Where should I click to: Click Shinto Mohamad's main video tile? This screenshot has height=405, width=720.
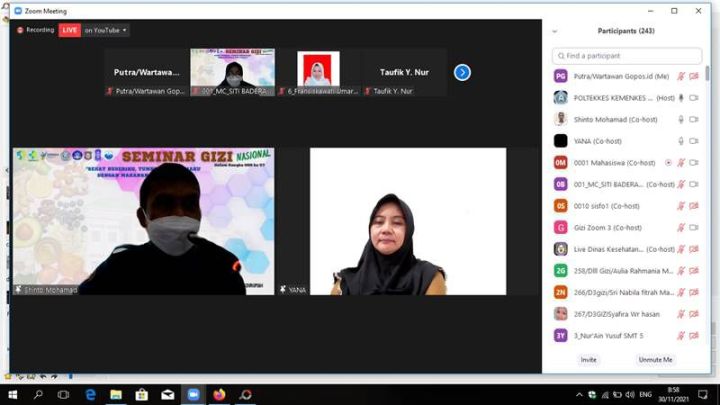tap(144, 221)
